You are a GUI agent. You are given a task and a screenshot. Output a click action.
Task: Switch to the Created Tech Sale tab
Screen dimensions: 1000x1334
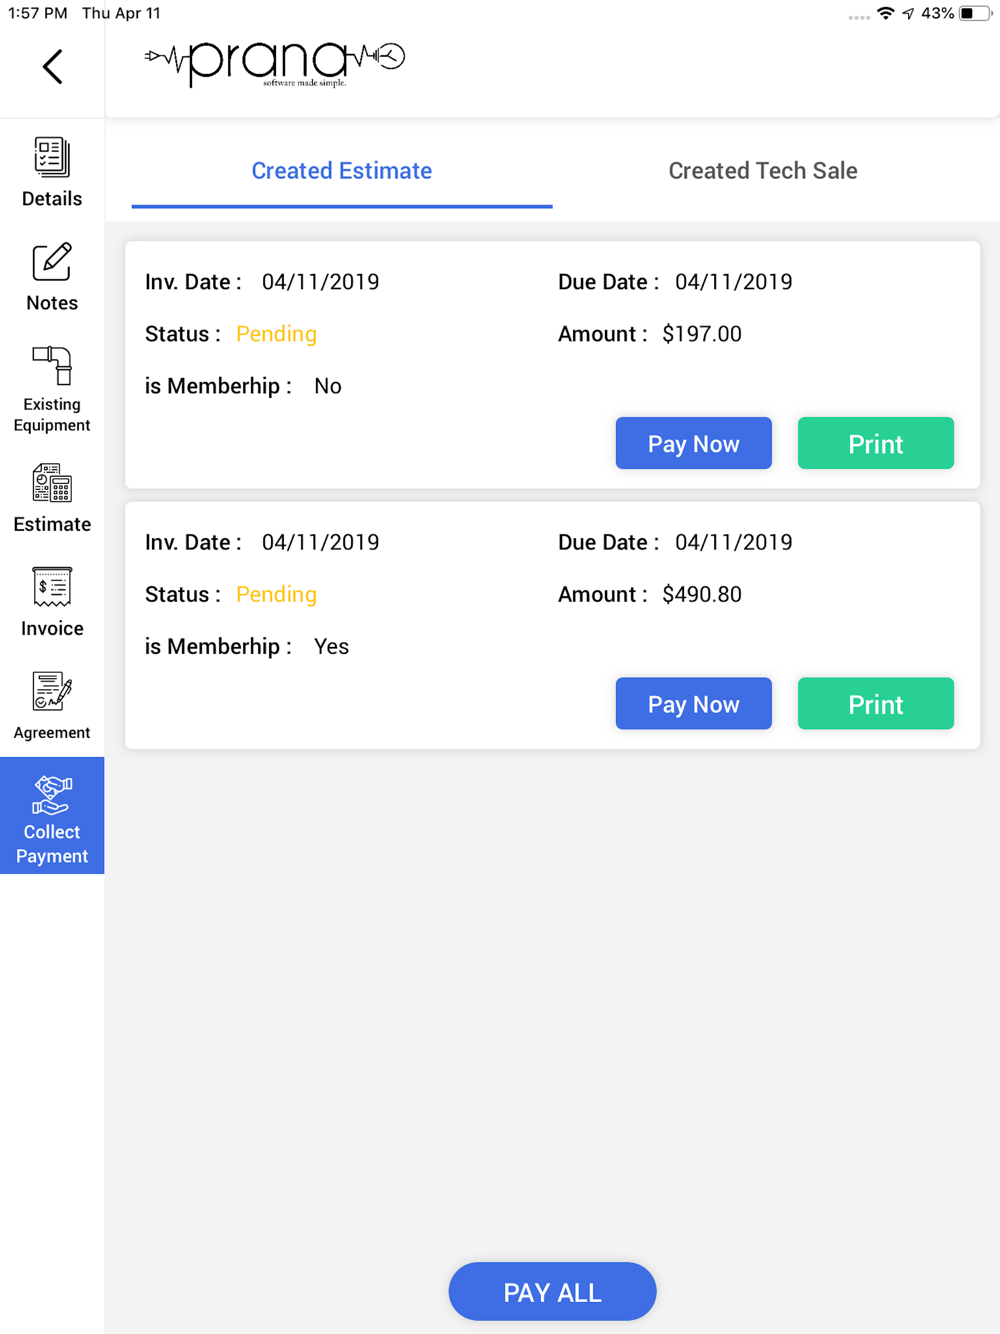point(763,171)
